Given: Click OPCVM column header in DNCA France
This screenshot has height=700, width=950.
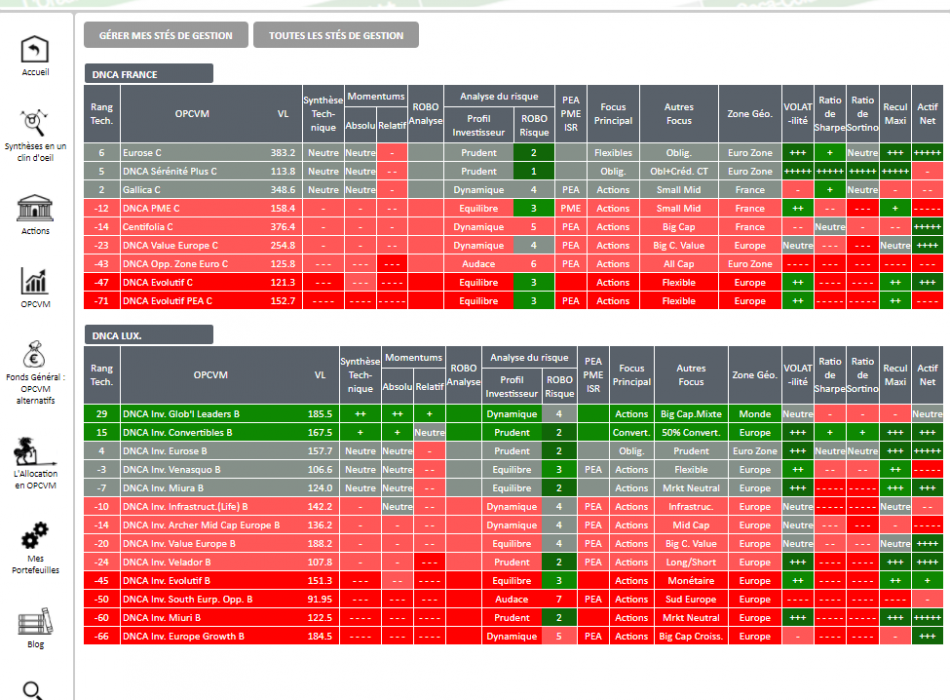Looking at the screenshot, I should [192, 114].
